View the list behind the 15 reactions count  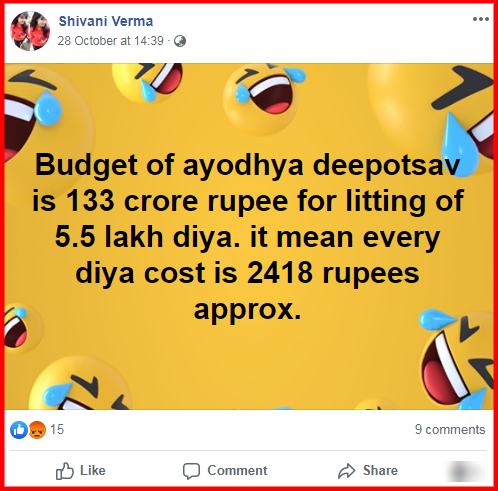click(57, 429)
